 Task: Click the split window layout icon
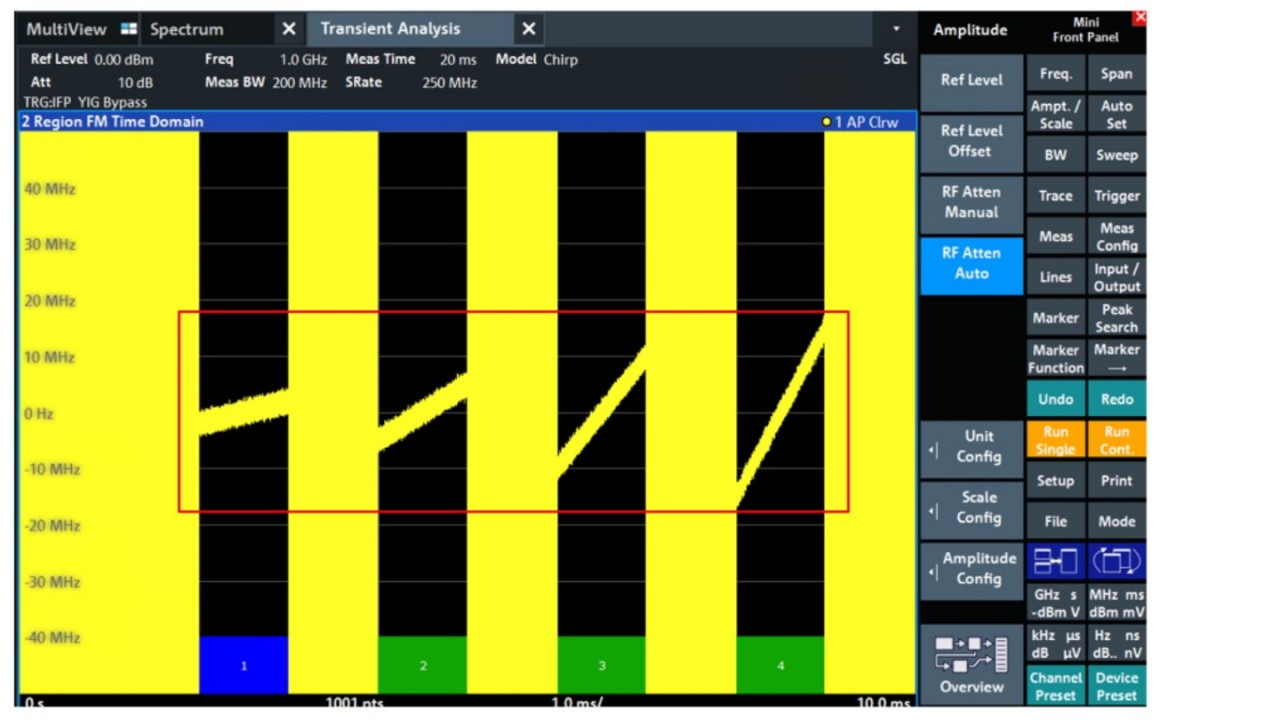(1055, 562)
